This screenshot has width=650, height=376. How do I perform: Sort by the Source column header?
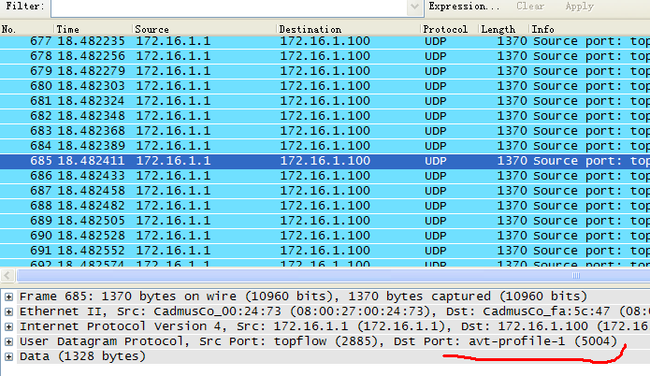(205, 29)
